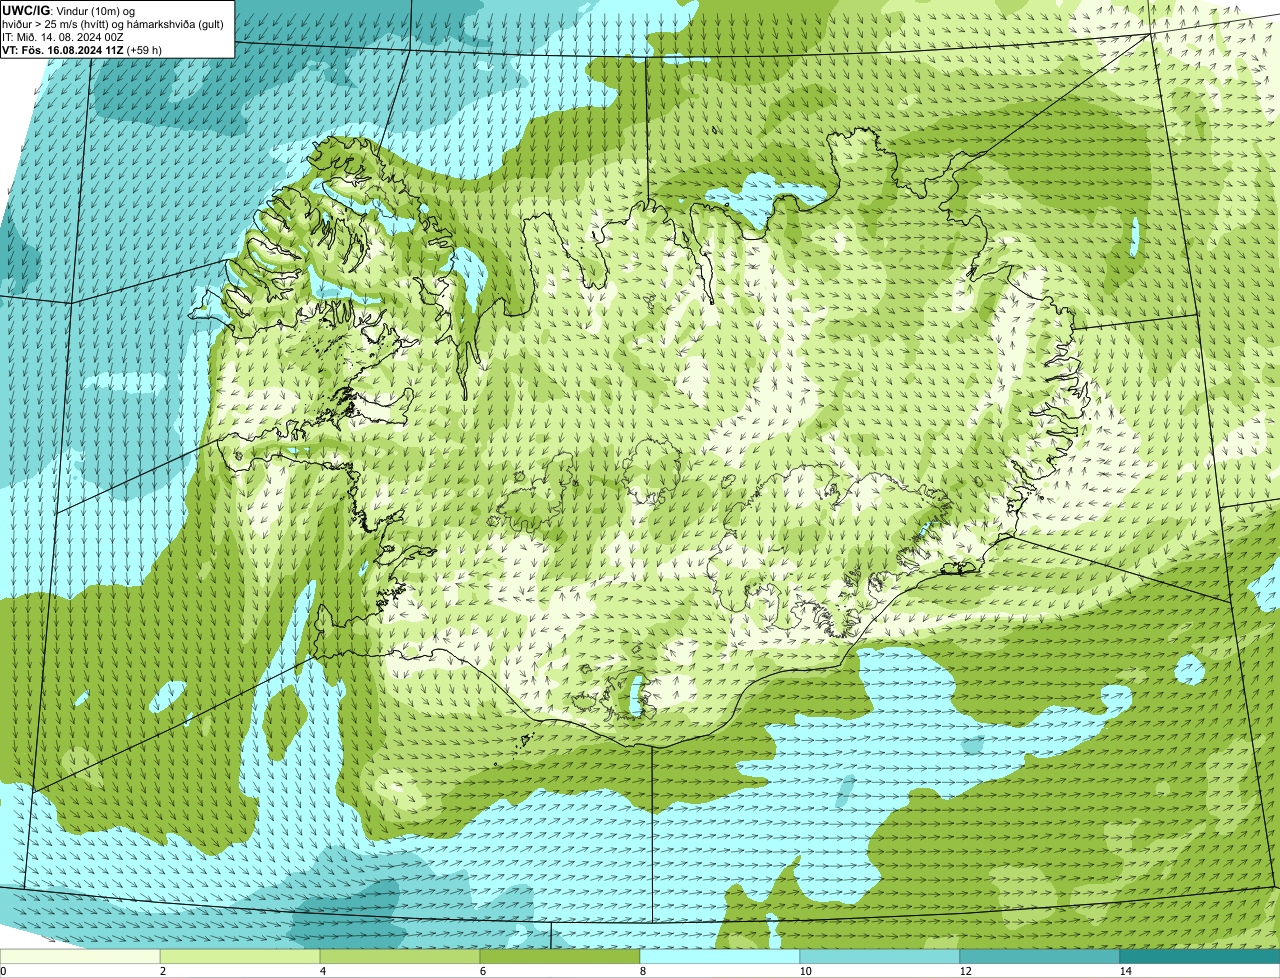The image size is (1280, 978).
Task: Click the '4' label on the color scale
Action: 322,971
